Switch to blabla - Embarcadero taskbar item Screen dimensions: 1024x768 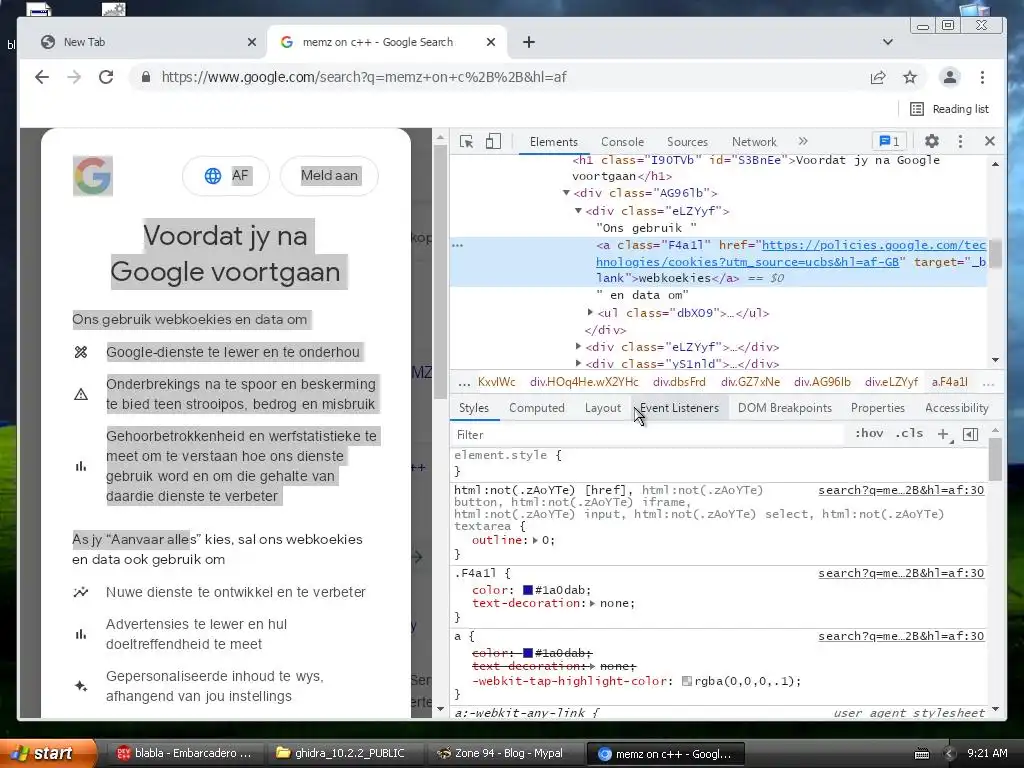coord(184,754)
